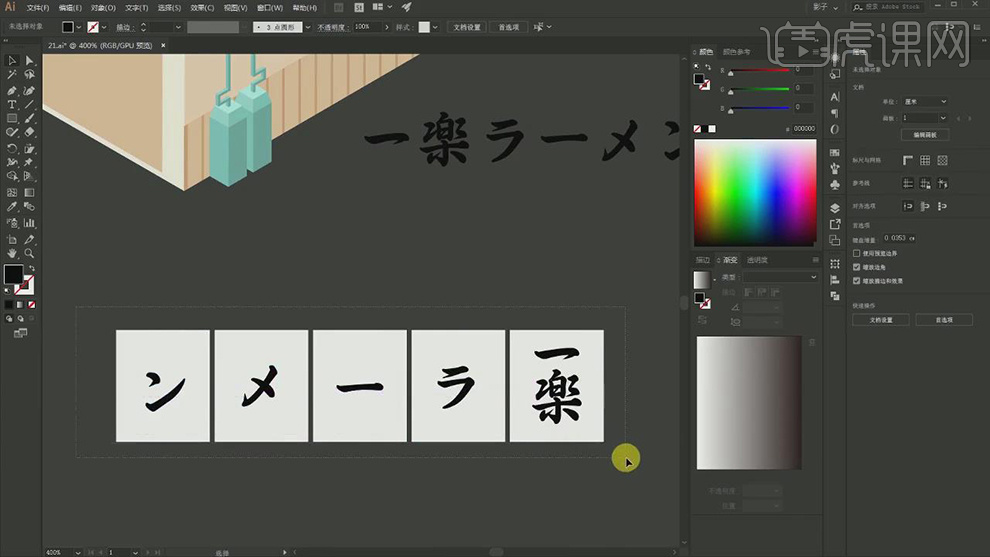Screen dimensions: 990x557
Task: Click the 编辑画板 button
Action: pyautogui.click(x=925, y=134)
